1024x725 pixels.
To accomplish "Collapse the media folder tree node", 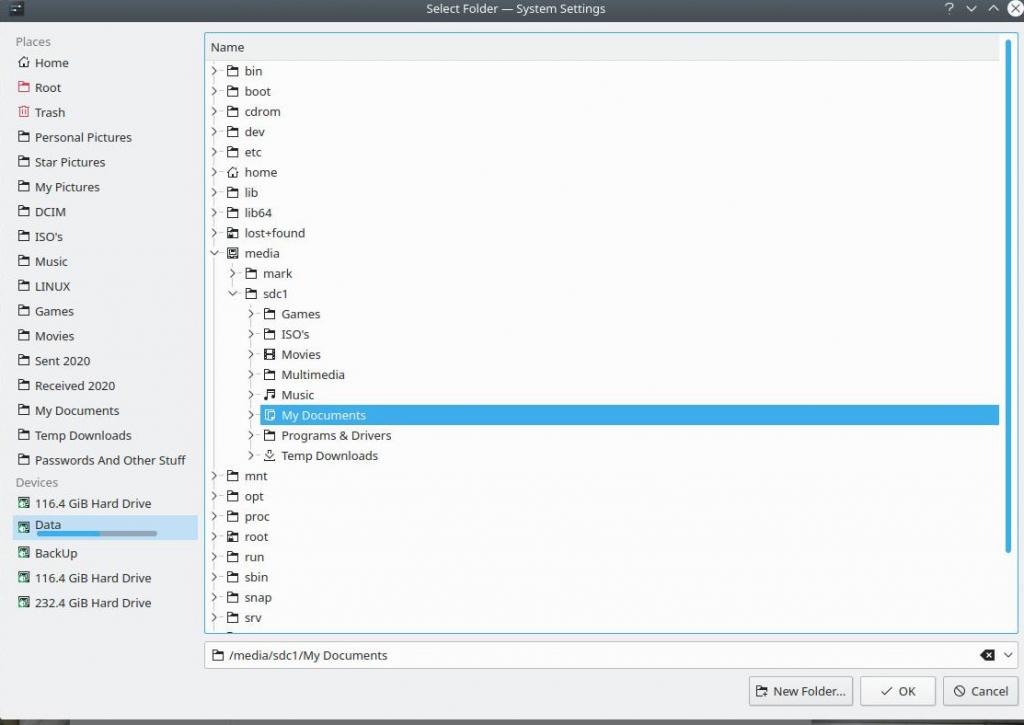I will (x=215, y=254).
